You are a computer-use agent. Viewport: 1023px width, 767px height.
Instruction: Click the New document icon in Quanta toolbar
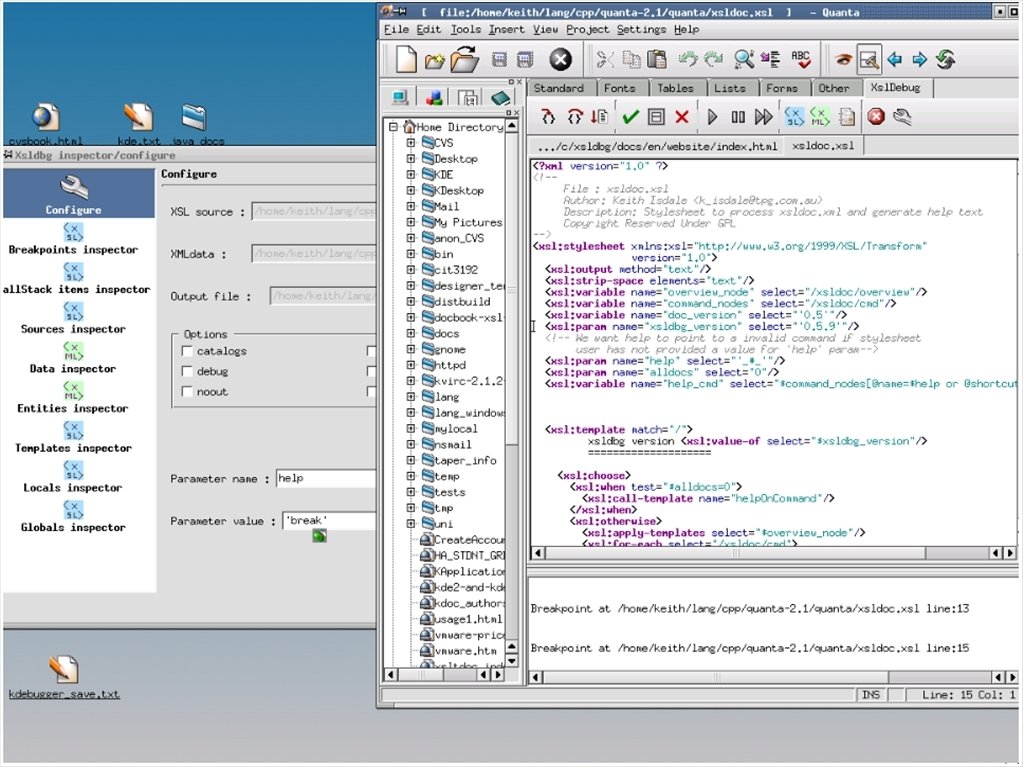tap(406, 59)
